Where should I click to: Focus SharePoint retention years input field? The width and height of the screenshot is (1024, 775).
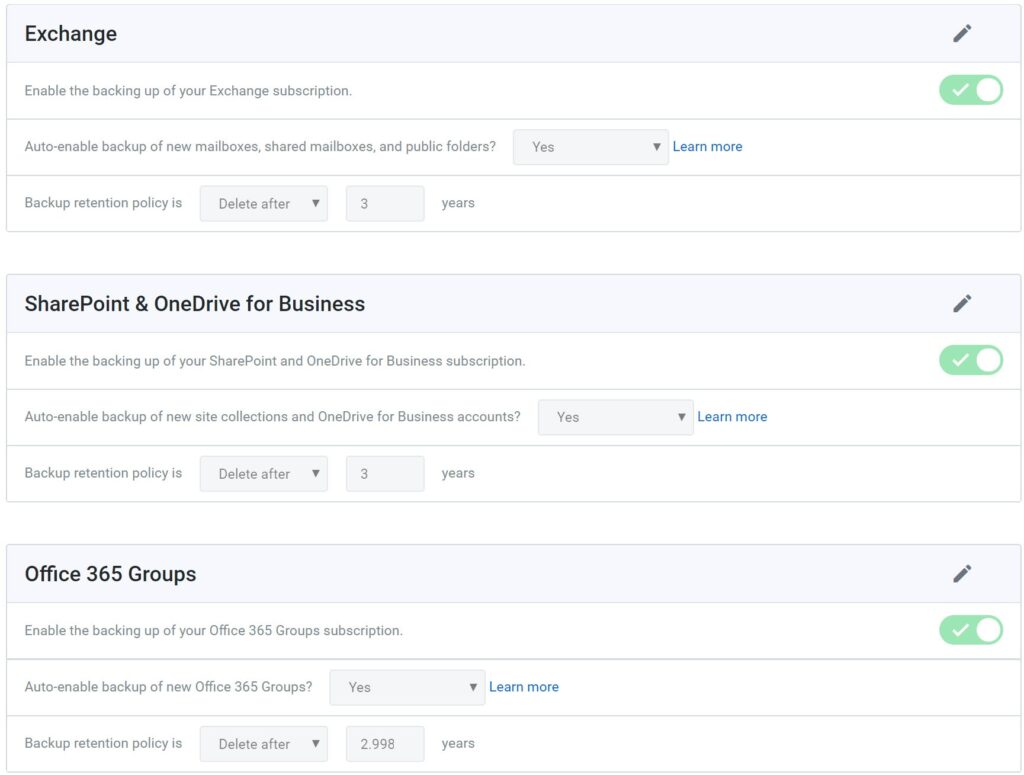(x=385, y=474)
